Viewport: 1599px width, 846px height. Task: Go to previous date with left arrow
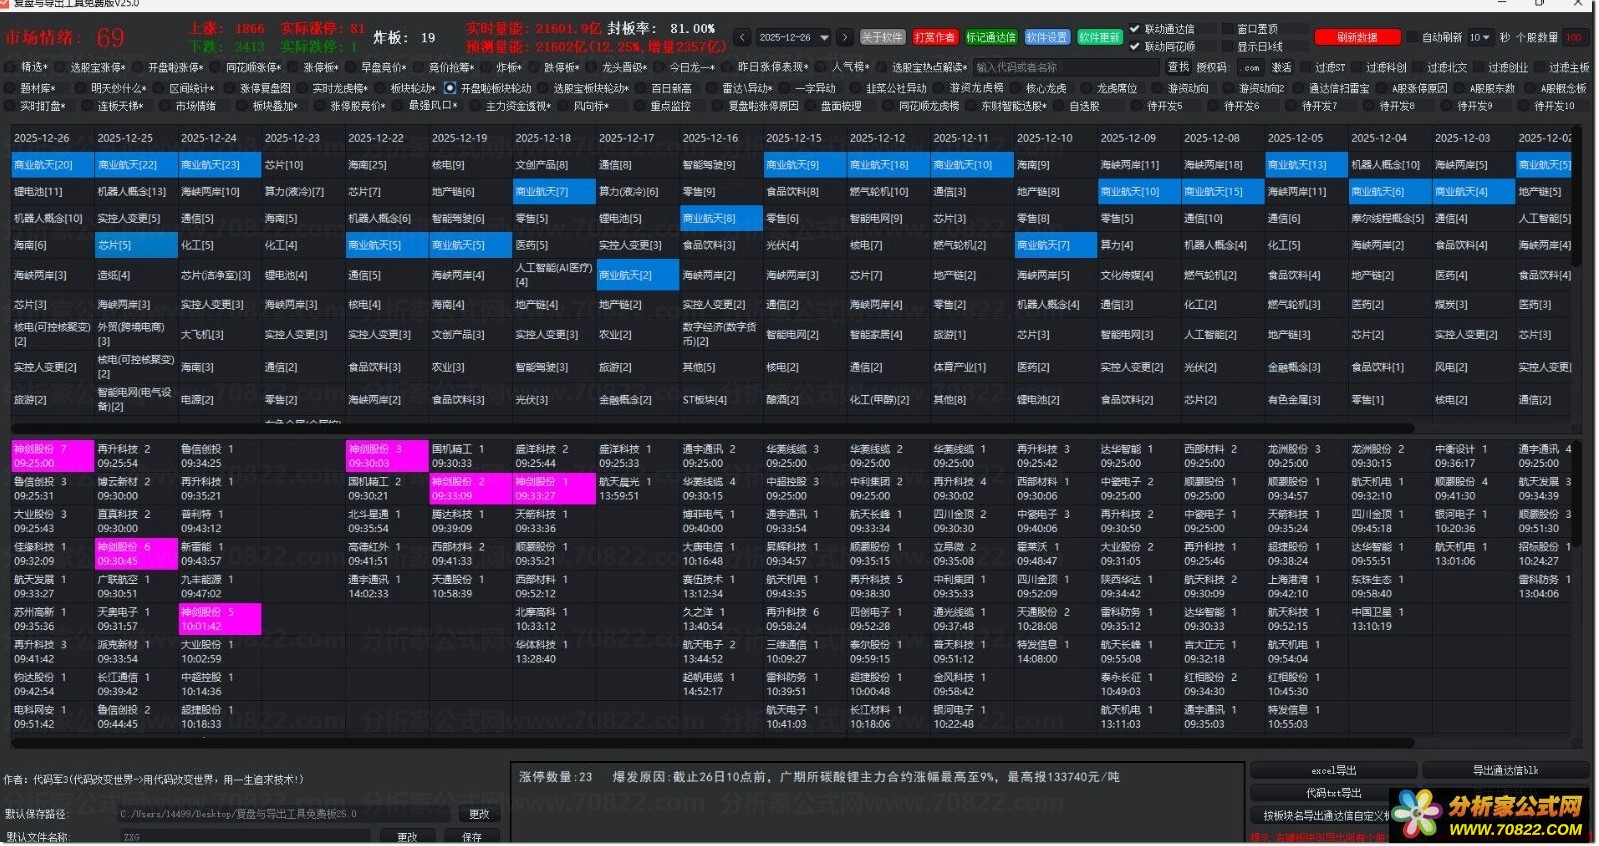point(741,38)
